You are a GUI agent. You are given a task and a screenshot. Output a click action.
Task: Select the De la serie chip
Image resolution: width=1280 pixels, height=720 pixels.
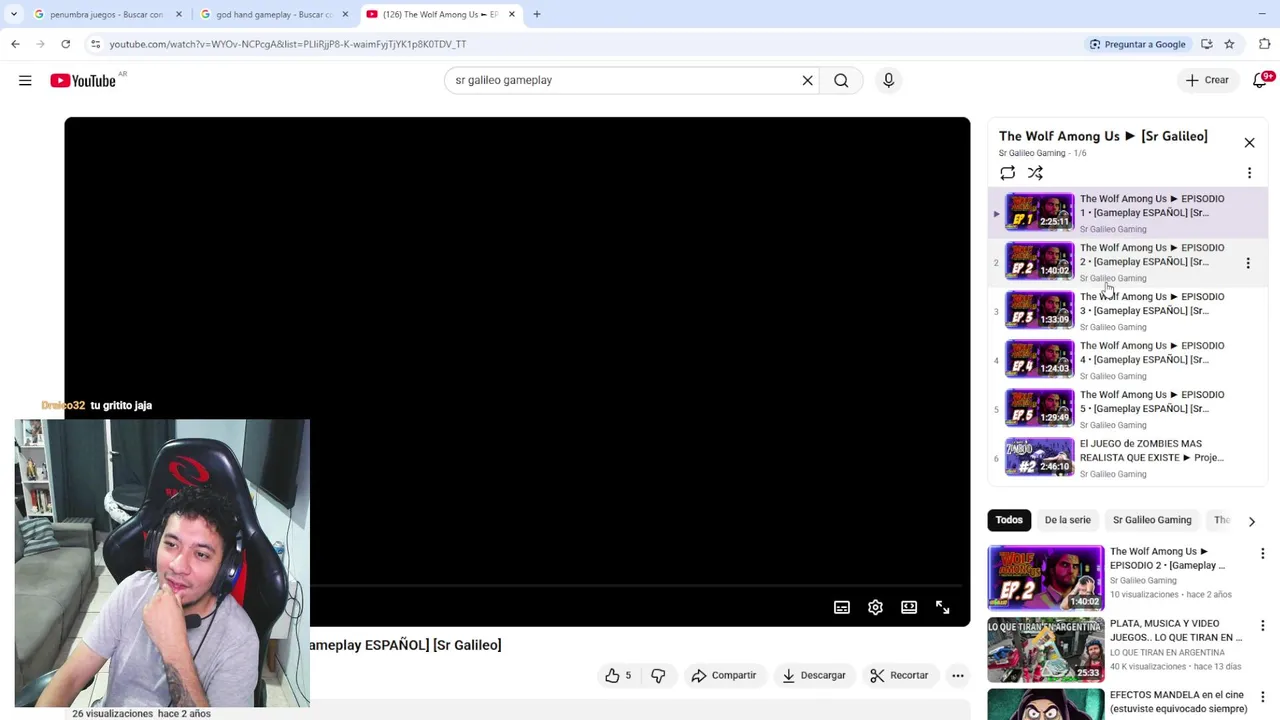coord(1067,520)
